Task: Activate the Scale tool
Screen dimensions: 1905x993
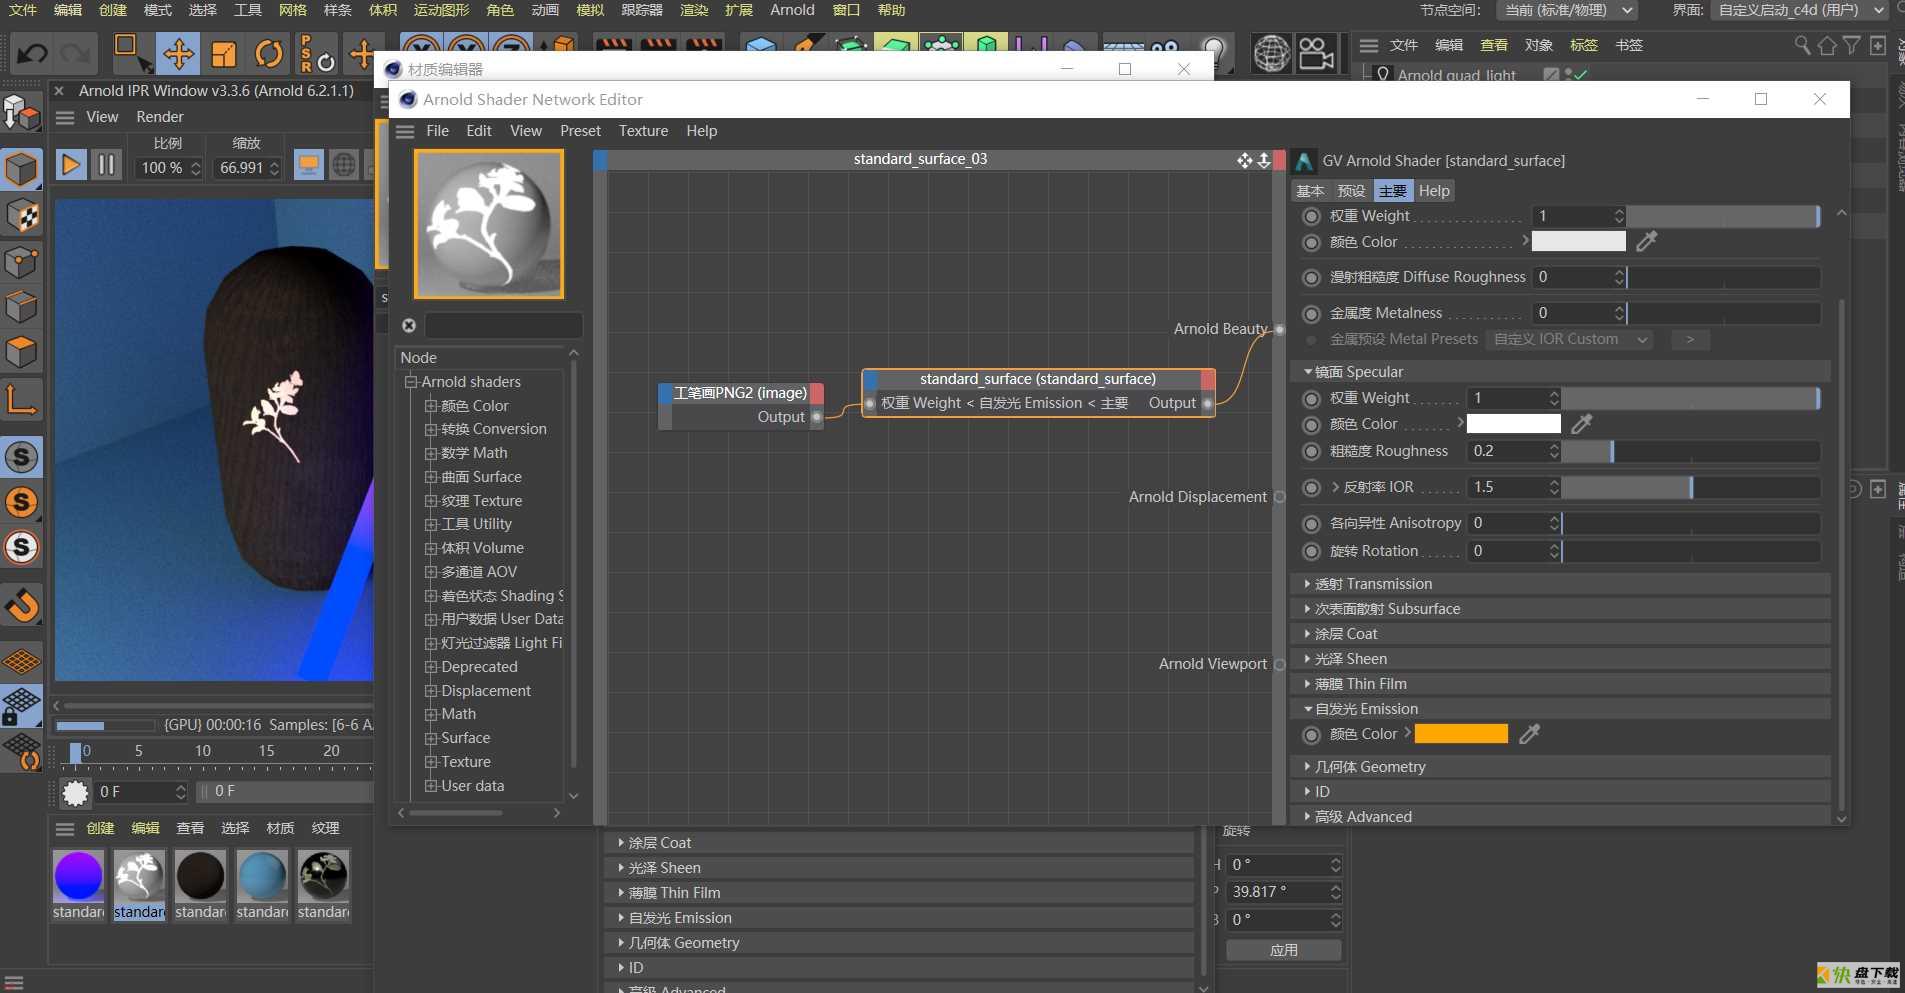Action: pos(223,53)
